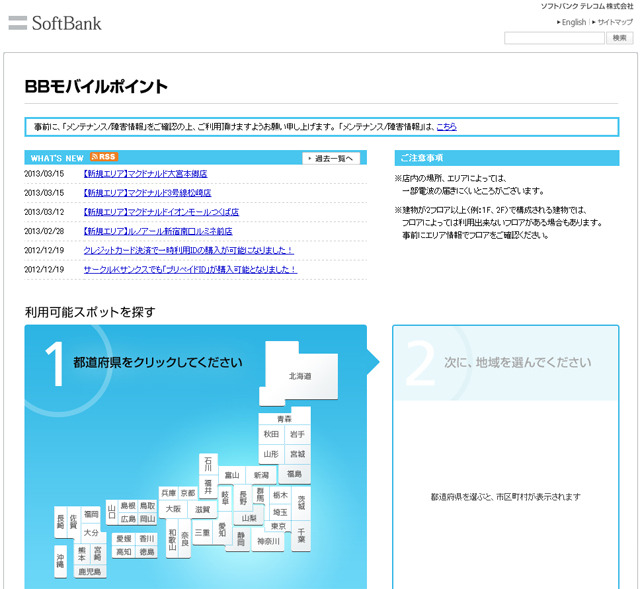Choose 愛媛 on the map

[124, 539]
